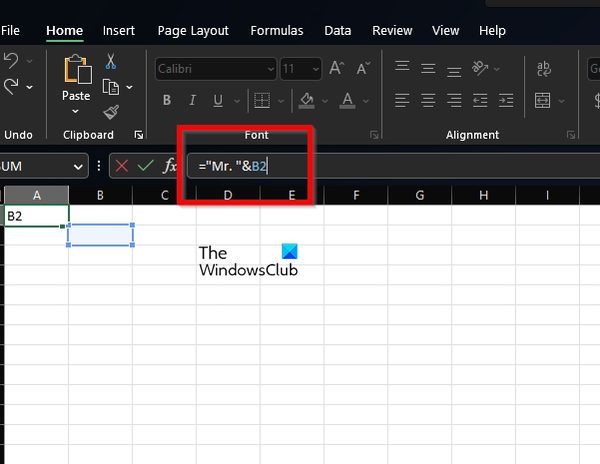The height and width of the screenshot is (464, 600).
Task: Open Paste options dropdown arrow
Action: click(75, 111)
